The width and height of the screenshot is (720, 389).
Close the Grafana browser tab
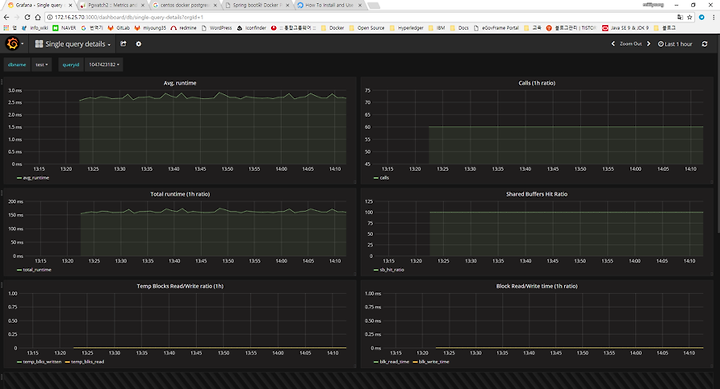(70, 5)
